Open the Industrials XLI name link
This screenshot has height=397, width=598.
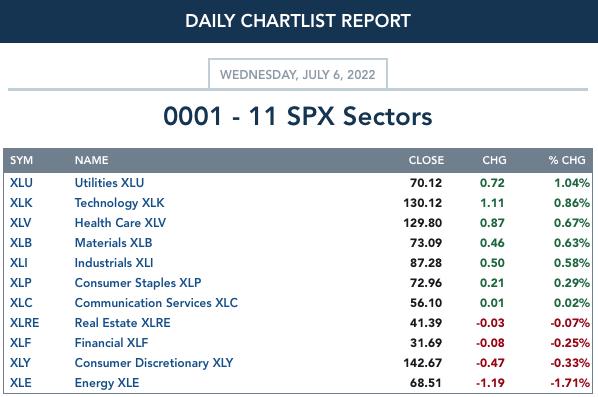(x=114, y=263)
